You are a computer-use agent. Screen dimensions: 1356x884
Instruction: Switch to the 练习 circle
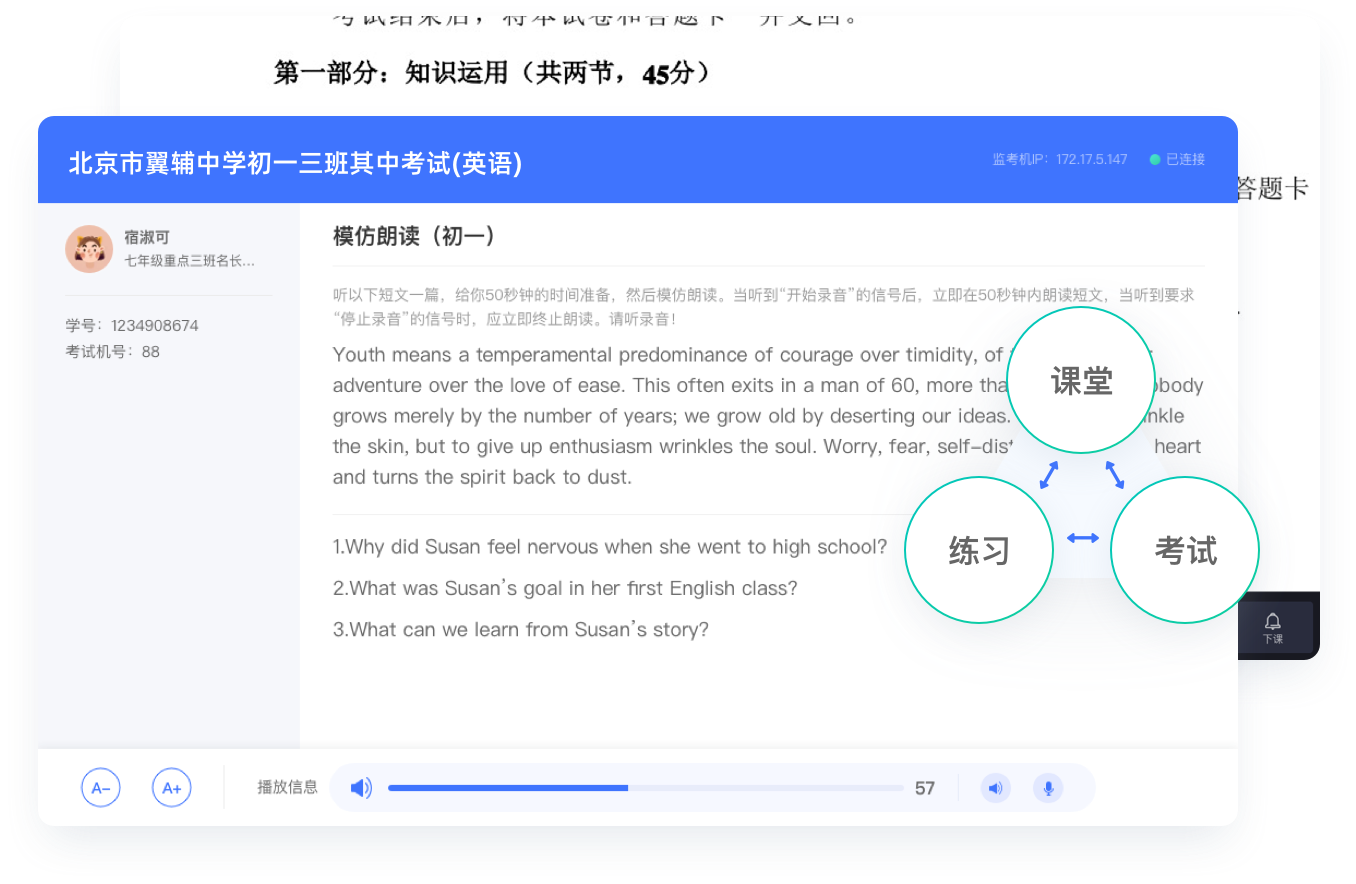(978, 550)
